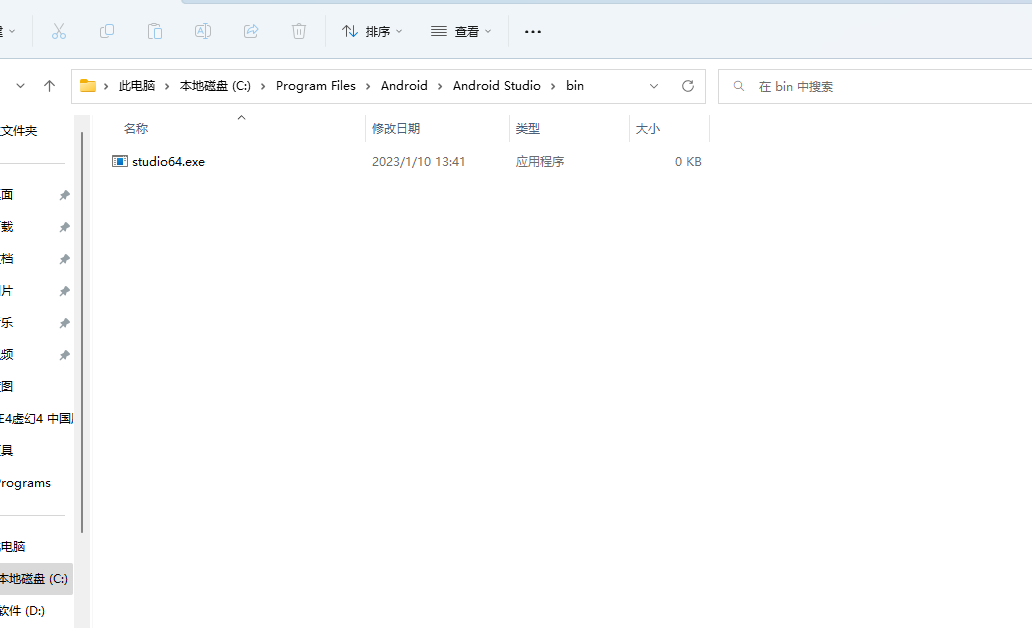Go to Program Files in the breadcrumb

pos(315,86)
